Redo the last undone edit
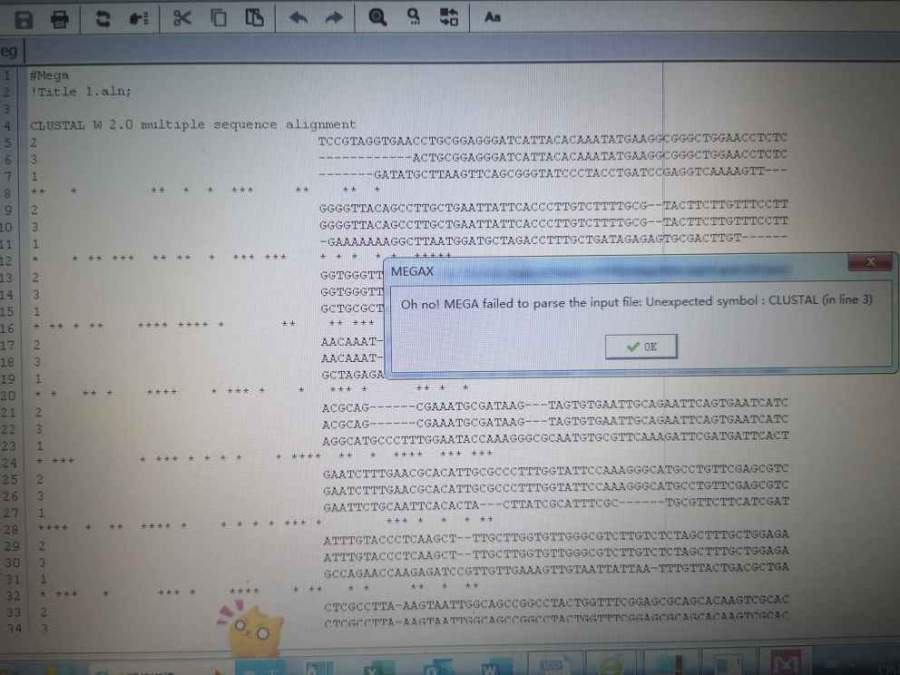 (x=334, y=18)
